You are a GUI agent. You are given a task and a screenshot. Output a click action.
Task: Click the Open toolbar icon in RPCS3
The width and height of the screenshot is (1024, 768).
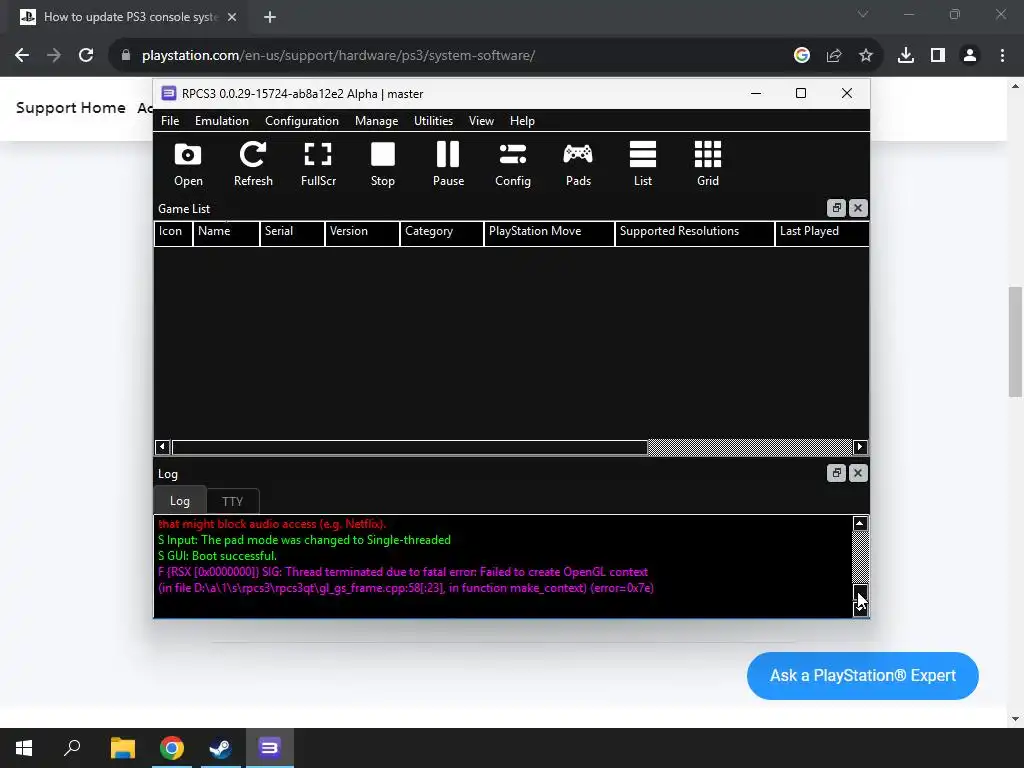[188, 165]
